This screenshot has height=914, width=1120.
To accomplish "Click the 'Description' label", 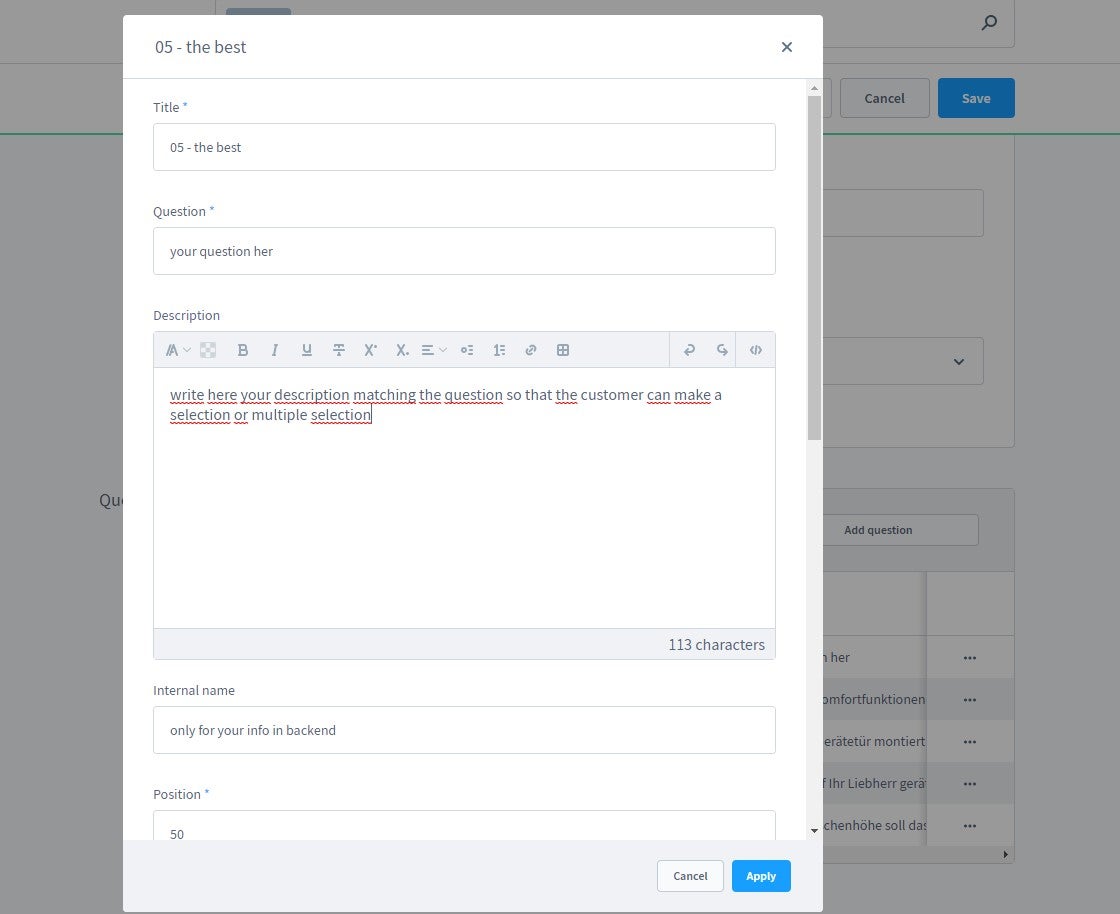I will pyautogui.click(x=186, y=315).
